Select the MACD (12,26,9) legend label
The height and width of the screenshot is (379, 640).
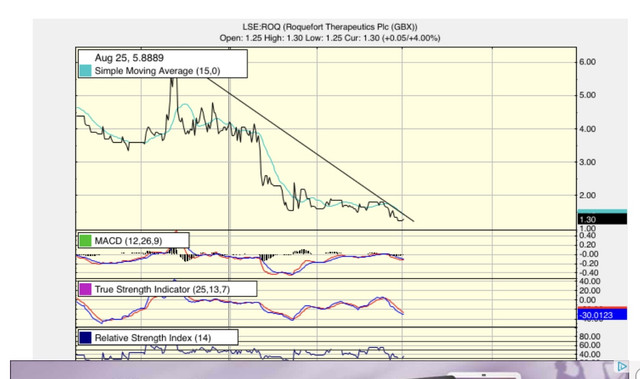[x=128, y=241]
